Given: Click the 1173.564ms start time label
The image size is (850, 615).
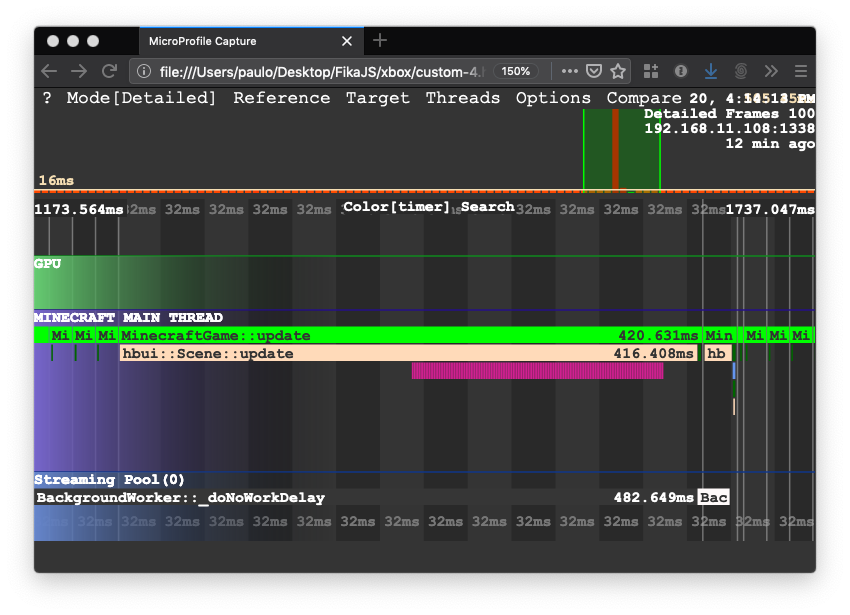Looking at the screenshot, I should 79,209.
